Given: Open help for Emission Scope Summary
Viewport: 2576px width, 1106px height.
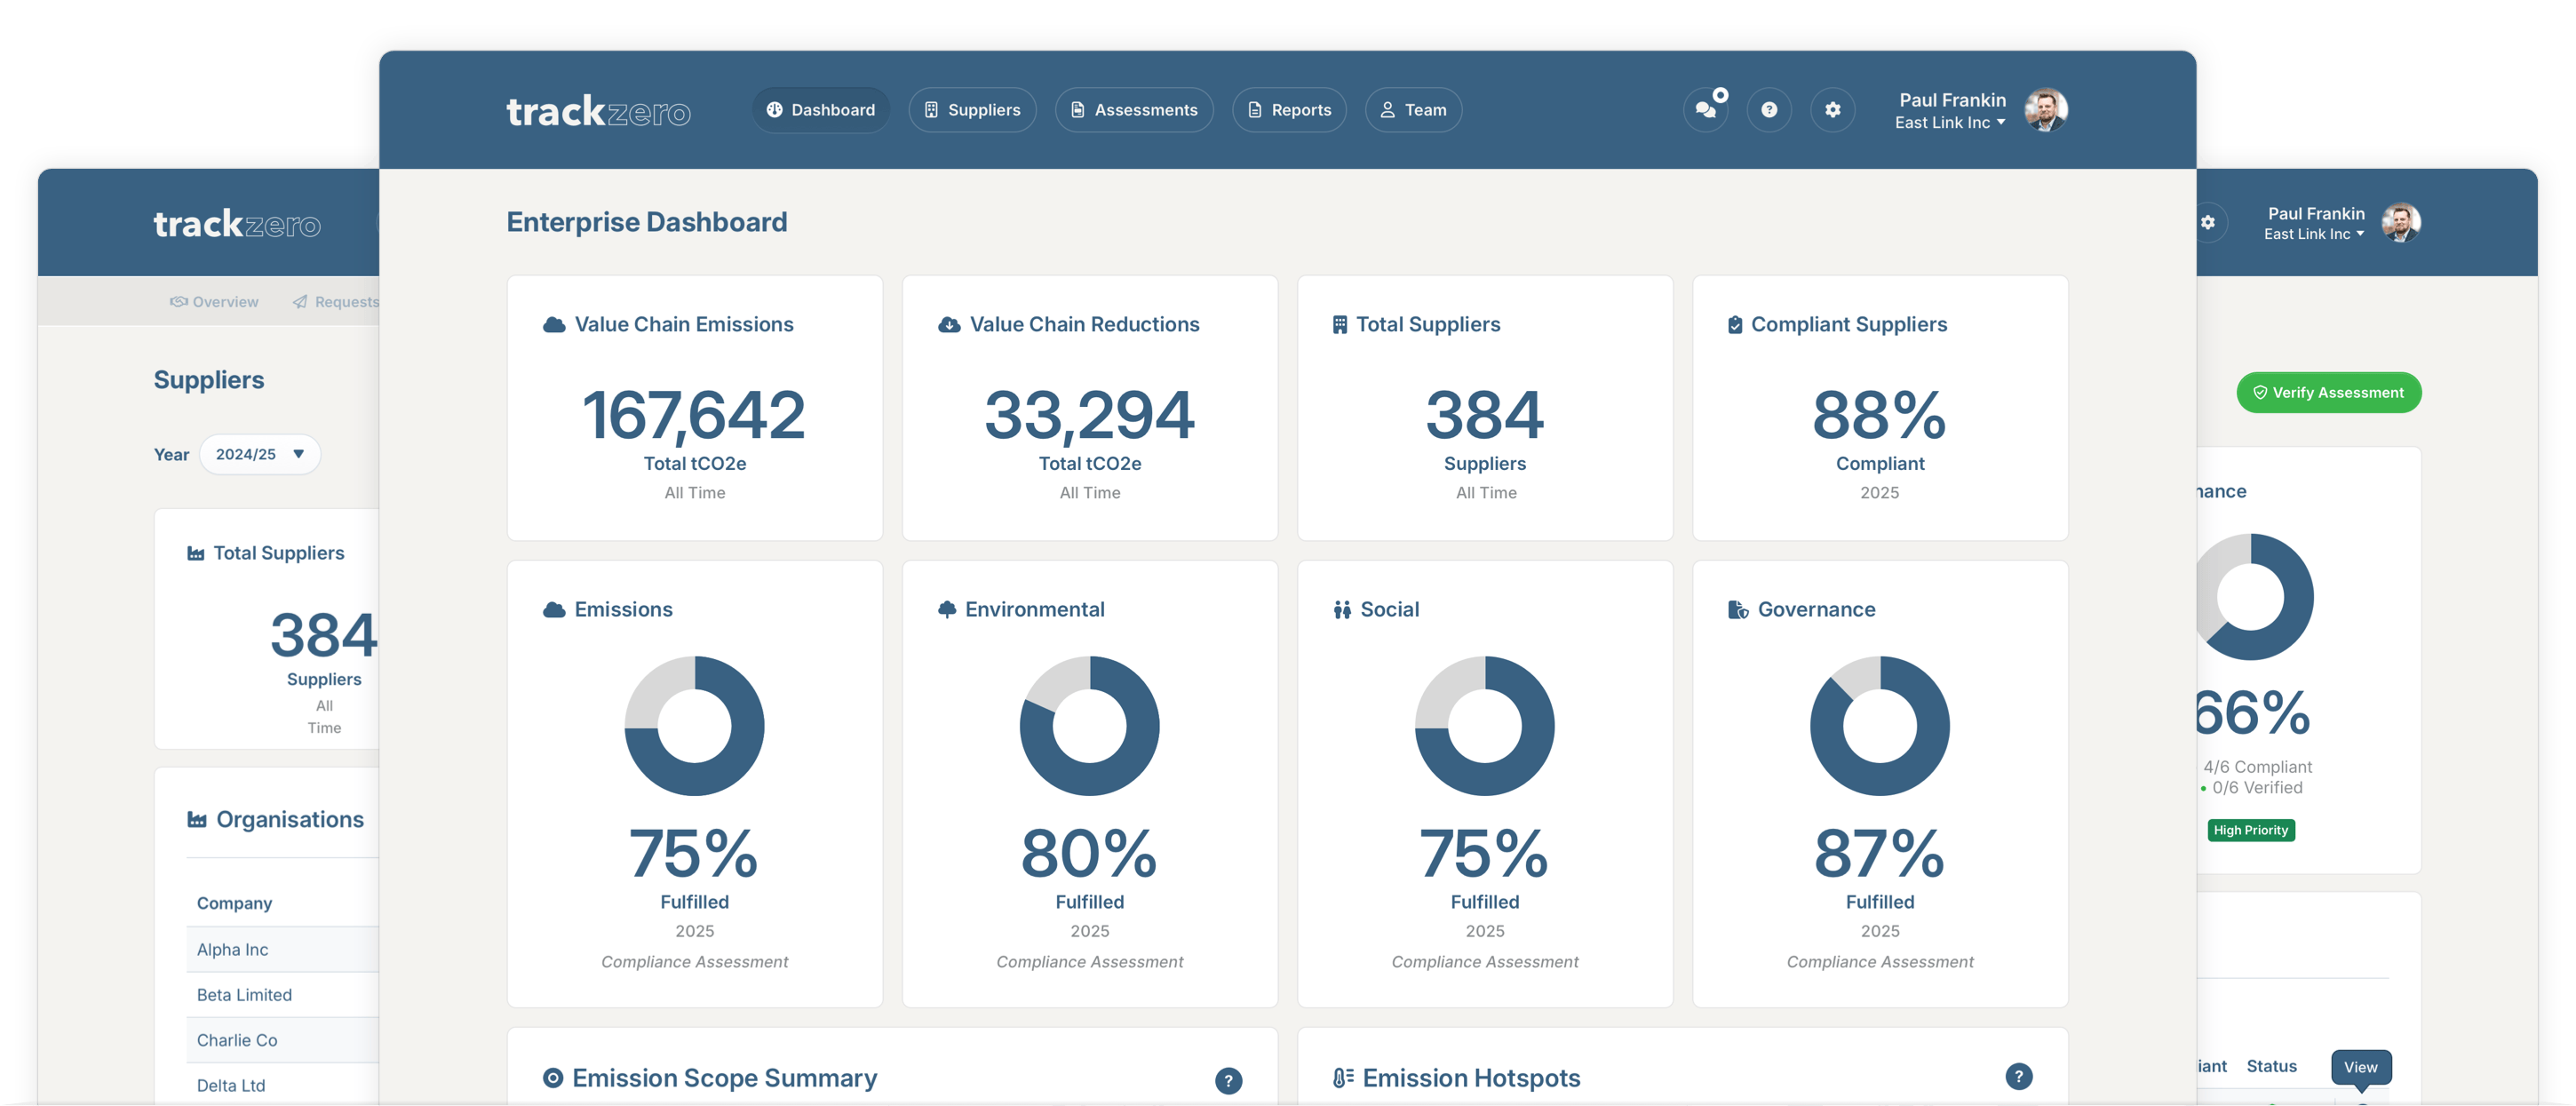Looking at the screenshot, I should [x=1228, y=1081].
